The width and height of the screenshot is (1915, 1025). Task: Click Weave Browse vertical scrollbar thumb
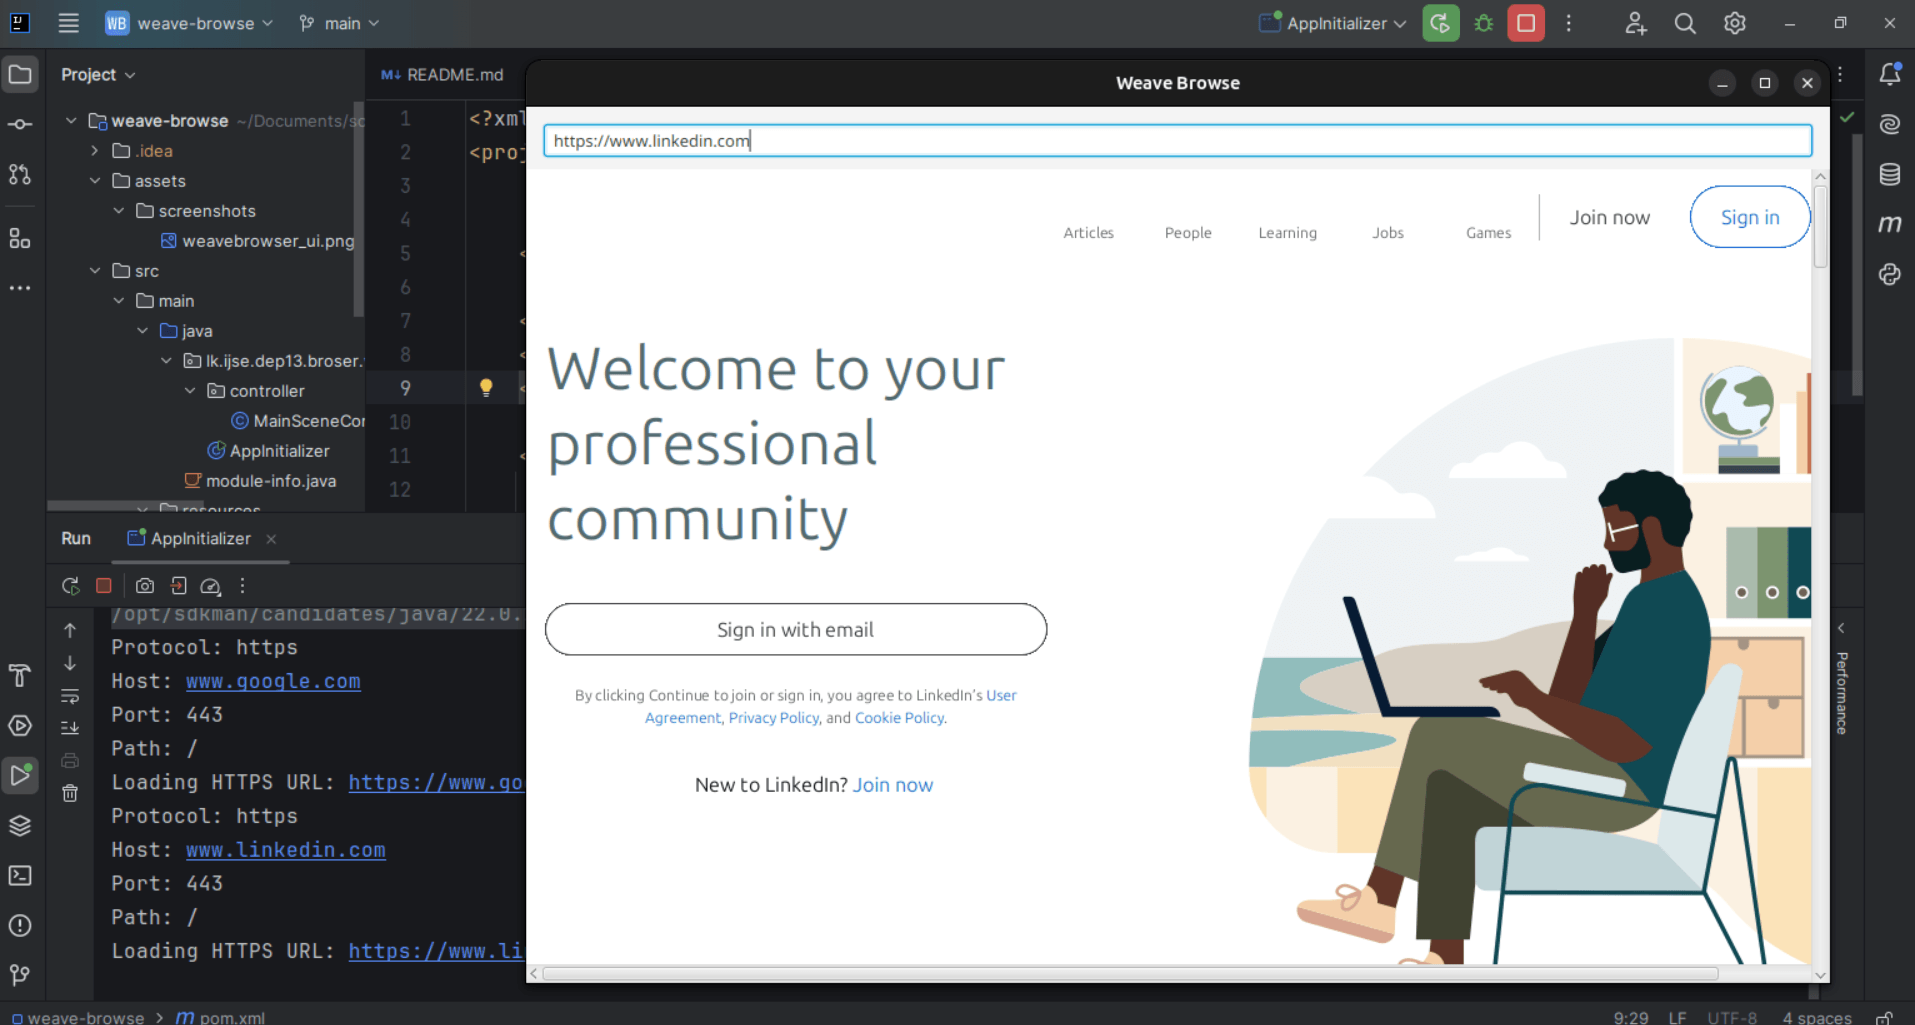pyautogui.click(x=1820, y=226)
